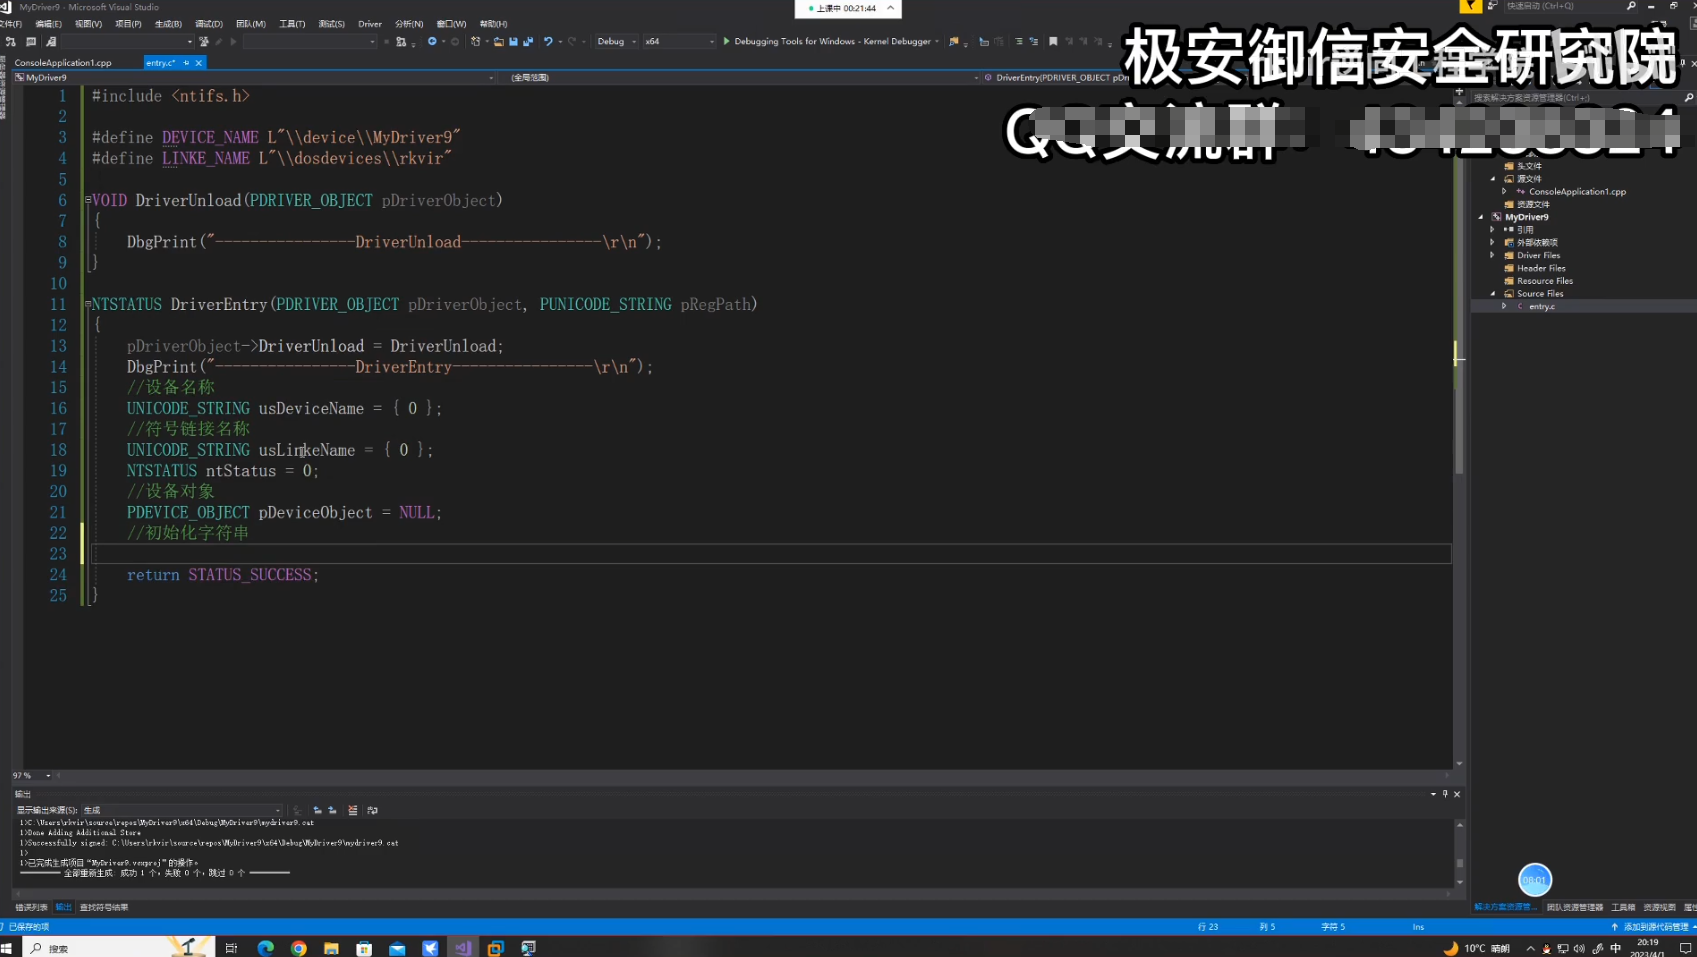Expand the Driver Files folder node
This screenshot has width=1697, height=957.
pyautogui.click(x=1492, y=255)
